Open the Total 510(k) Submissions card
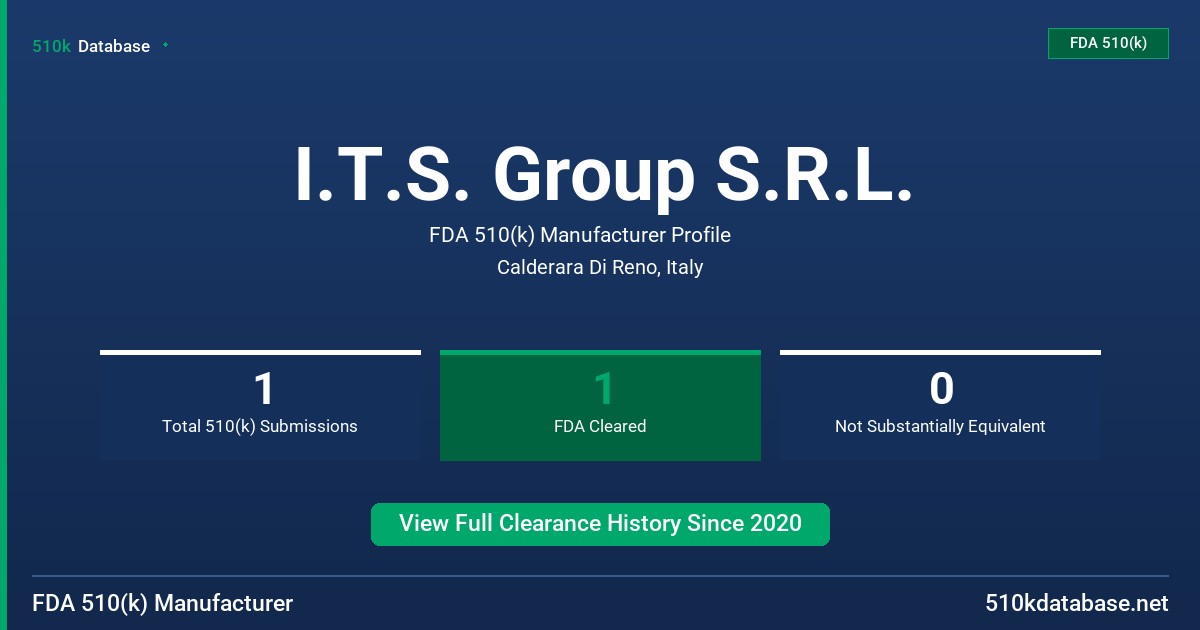1200x630 pixels. (260, 406)
